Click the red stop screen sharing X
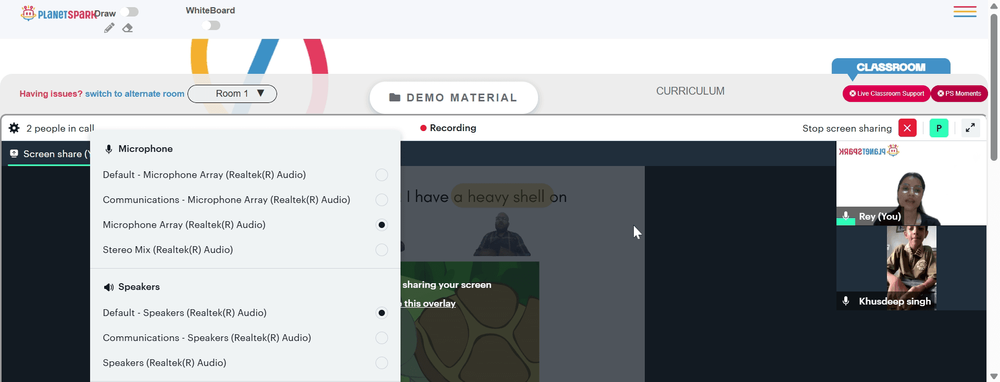Screen dimensions: 1000x382 coord(907,128)
